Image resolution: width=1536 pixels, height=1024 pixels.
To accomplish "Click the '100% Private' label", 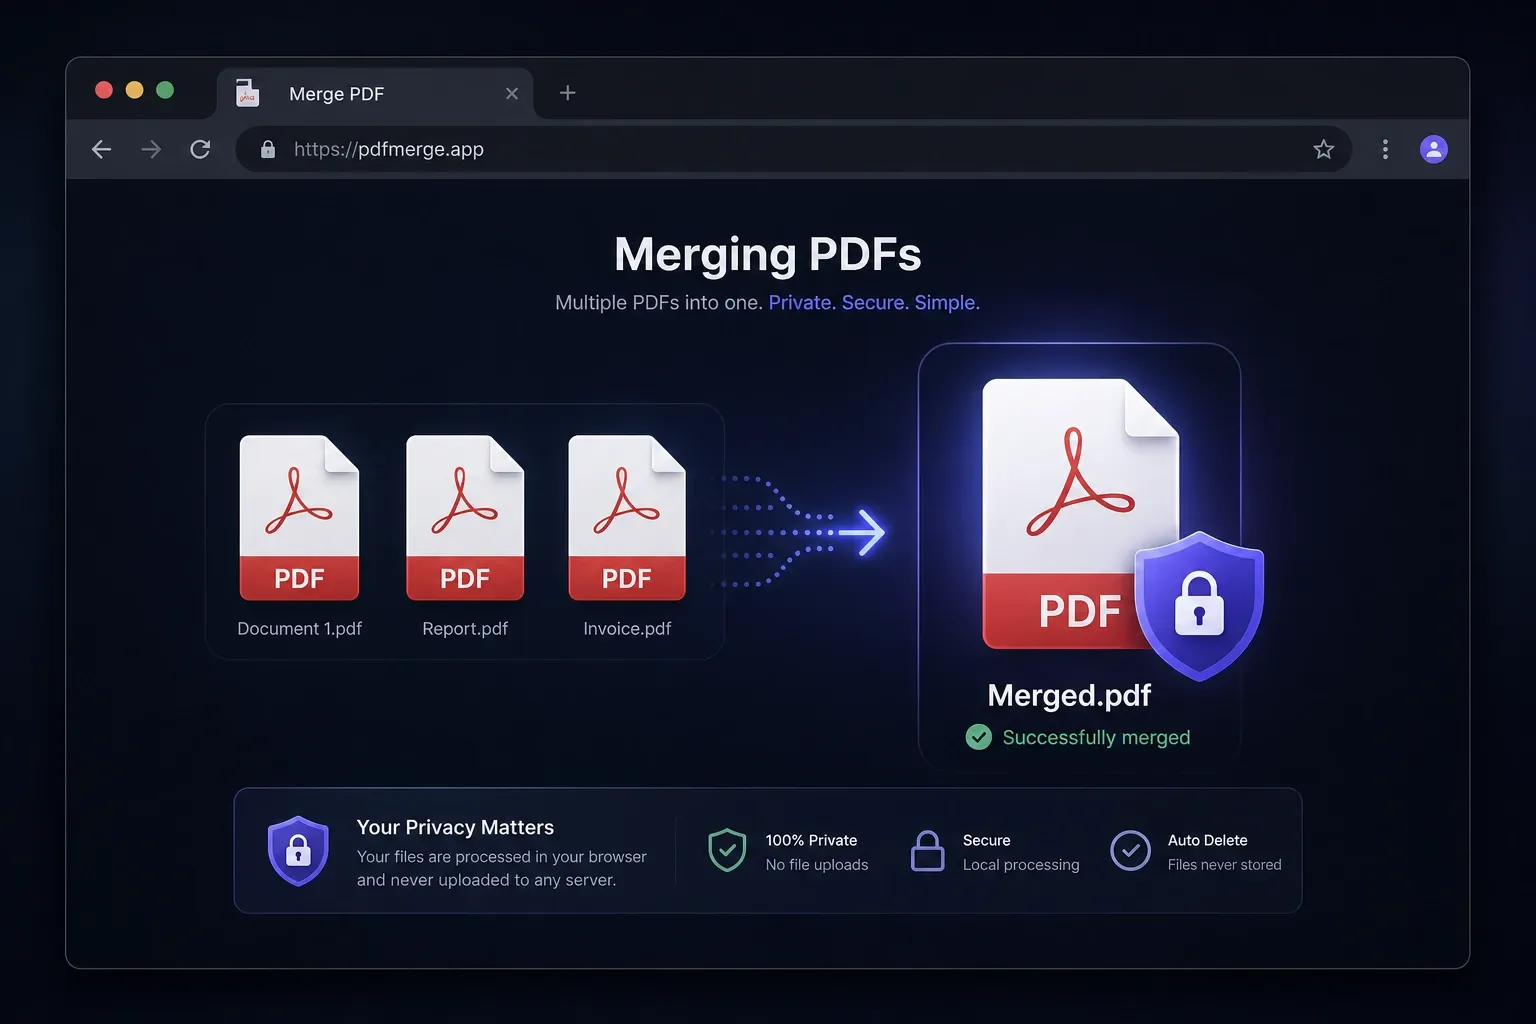I will 811,840.
